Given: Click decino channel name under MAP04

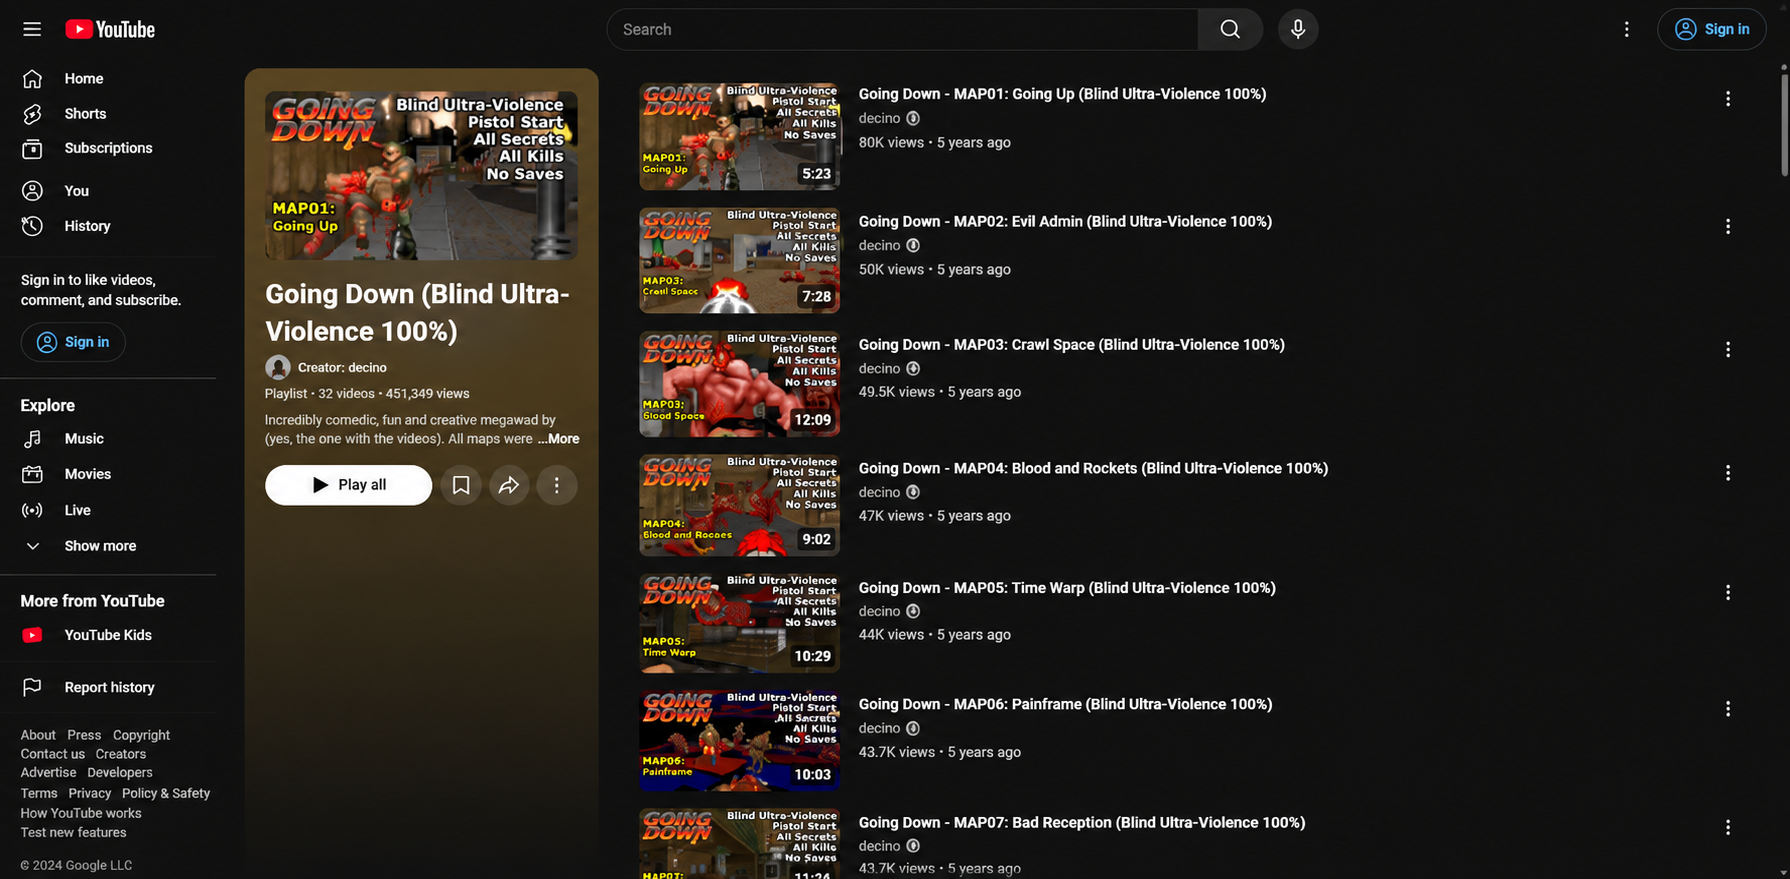Looking at the screenshot, I should (879, 492).
